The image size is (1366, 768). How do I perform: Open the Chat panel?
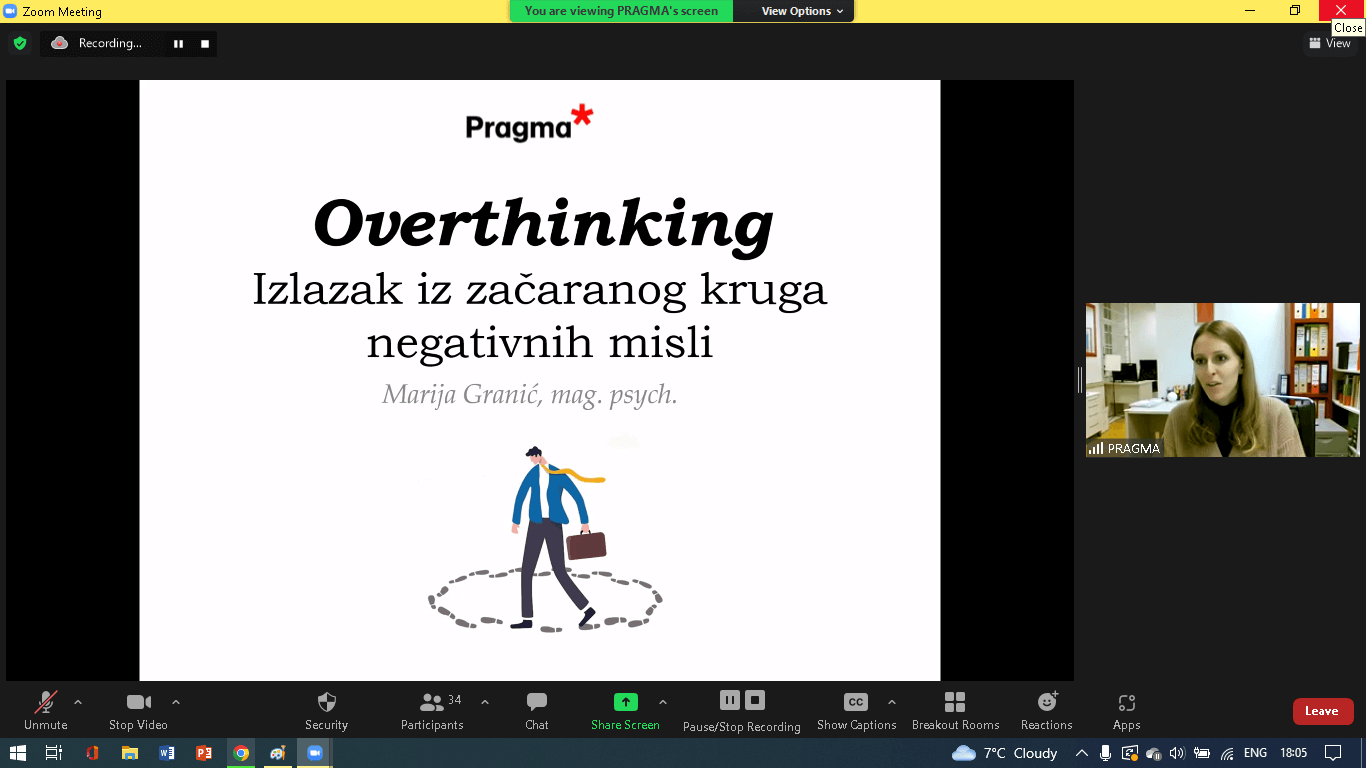pyautogui.click(x=537, y=711)
